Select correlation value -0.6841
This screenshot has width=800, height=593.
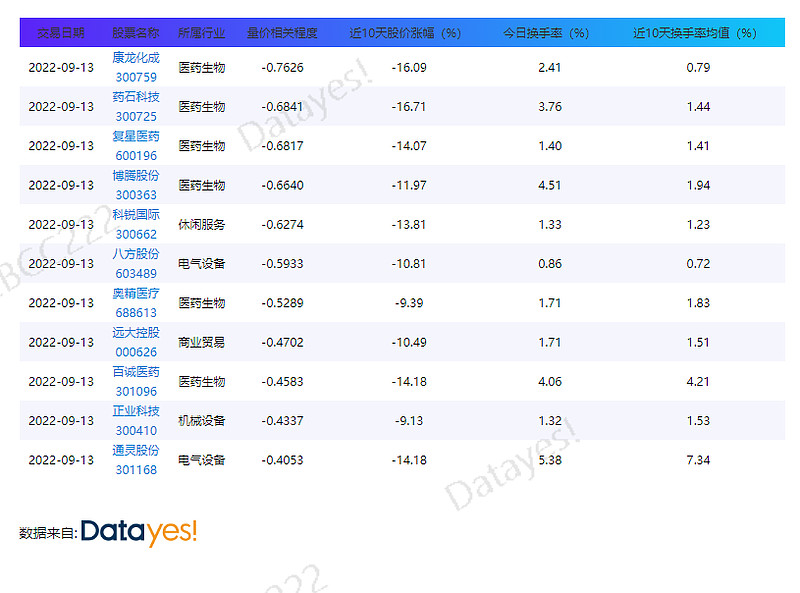[x=282, y=107]
